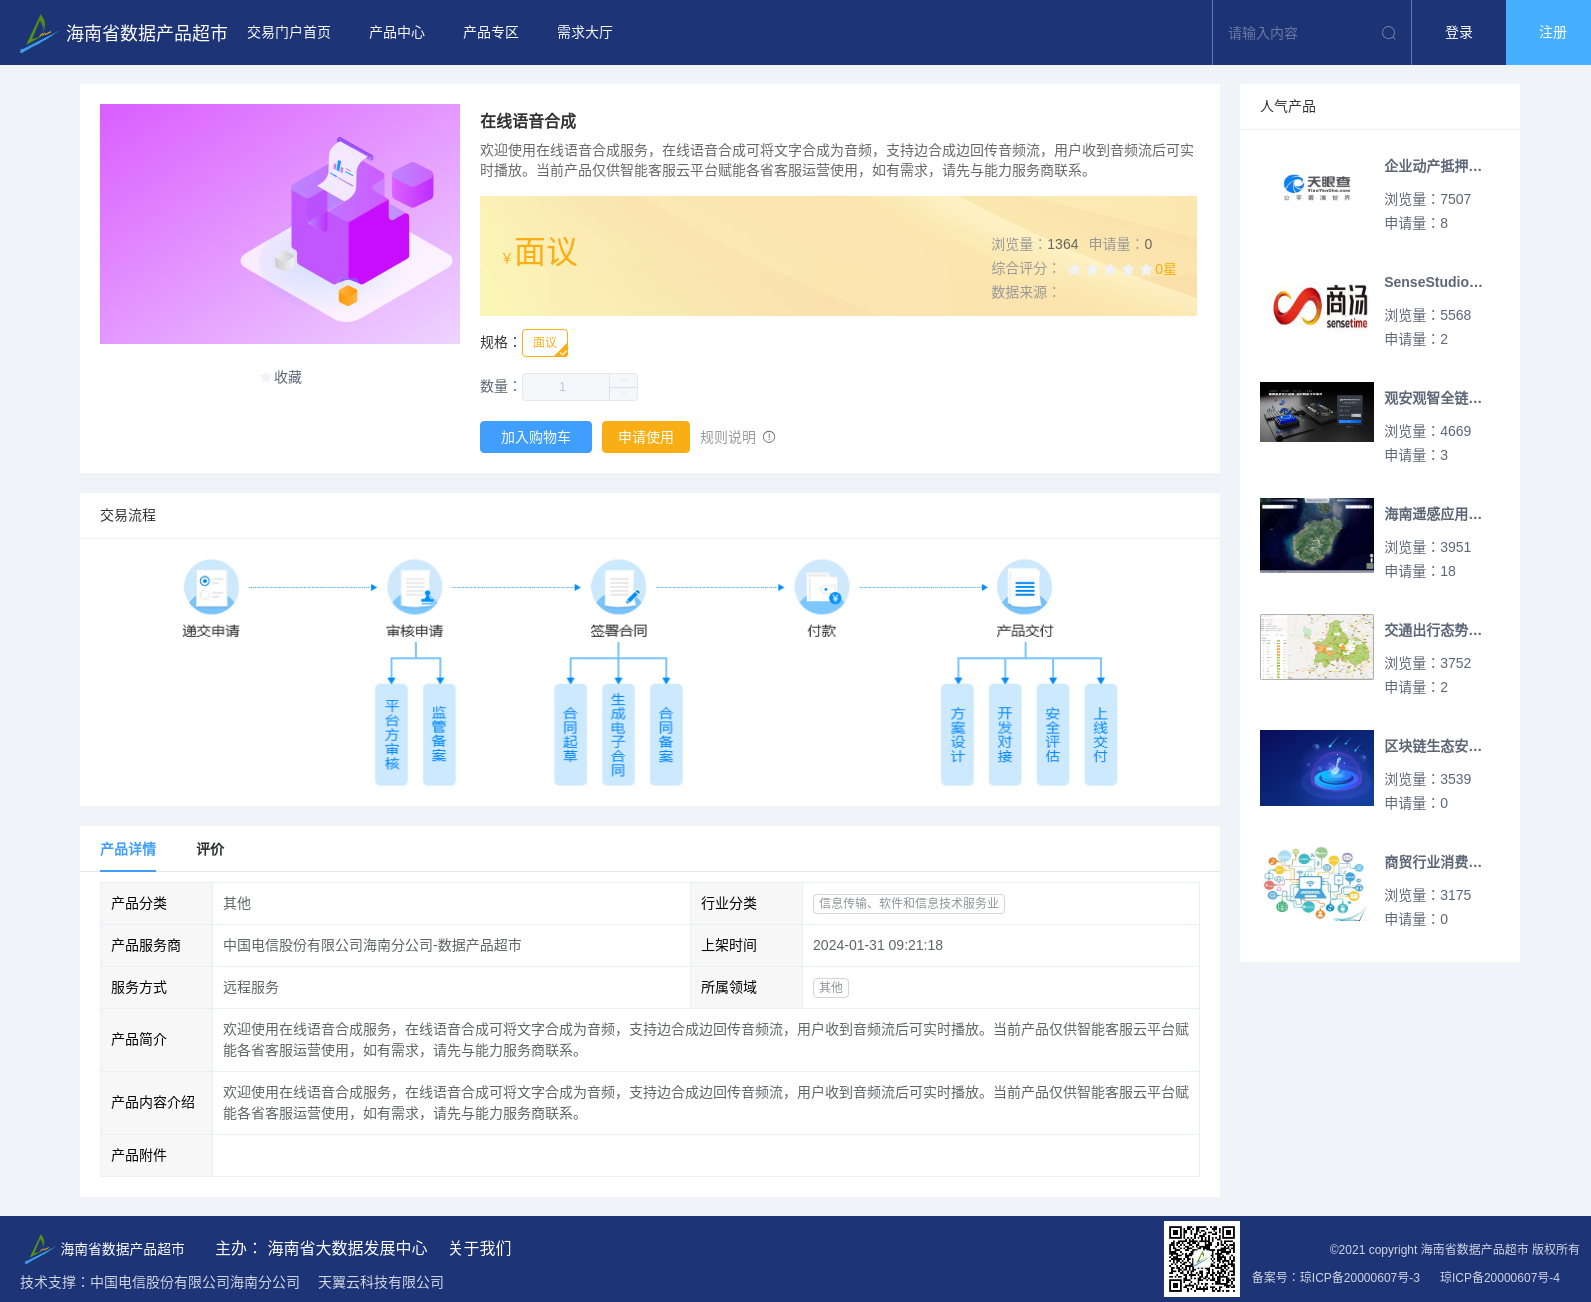The image size is (1591, 1302).
Task: Increase quantity with the up stepper arrow
Action: [623, 380]
